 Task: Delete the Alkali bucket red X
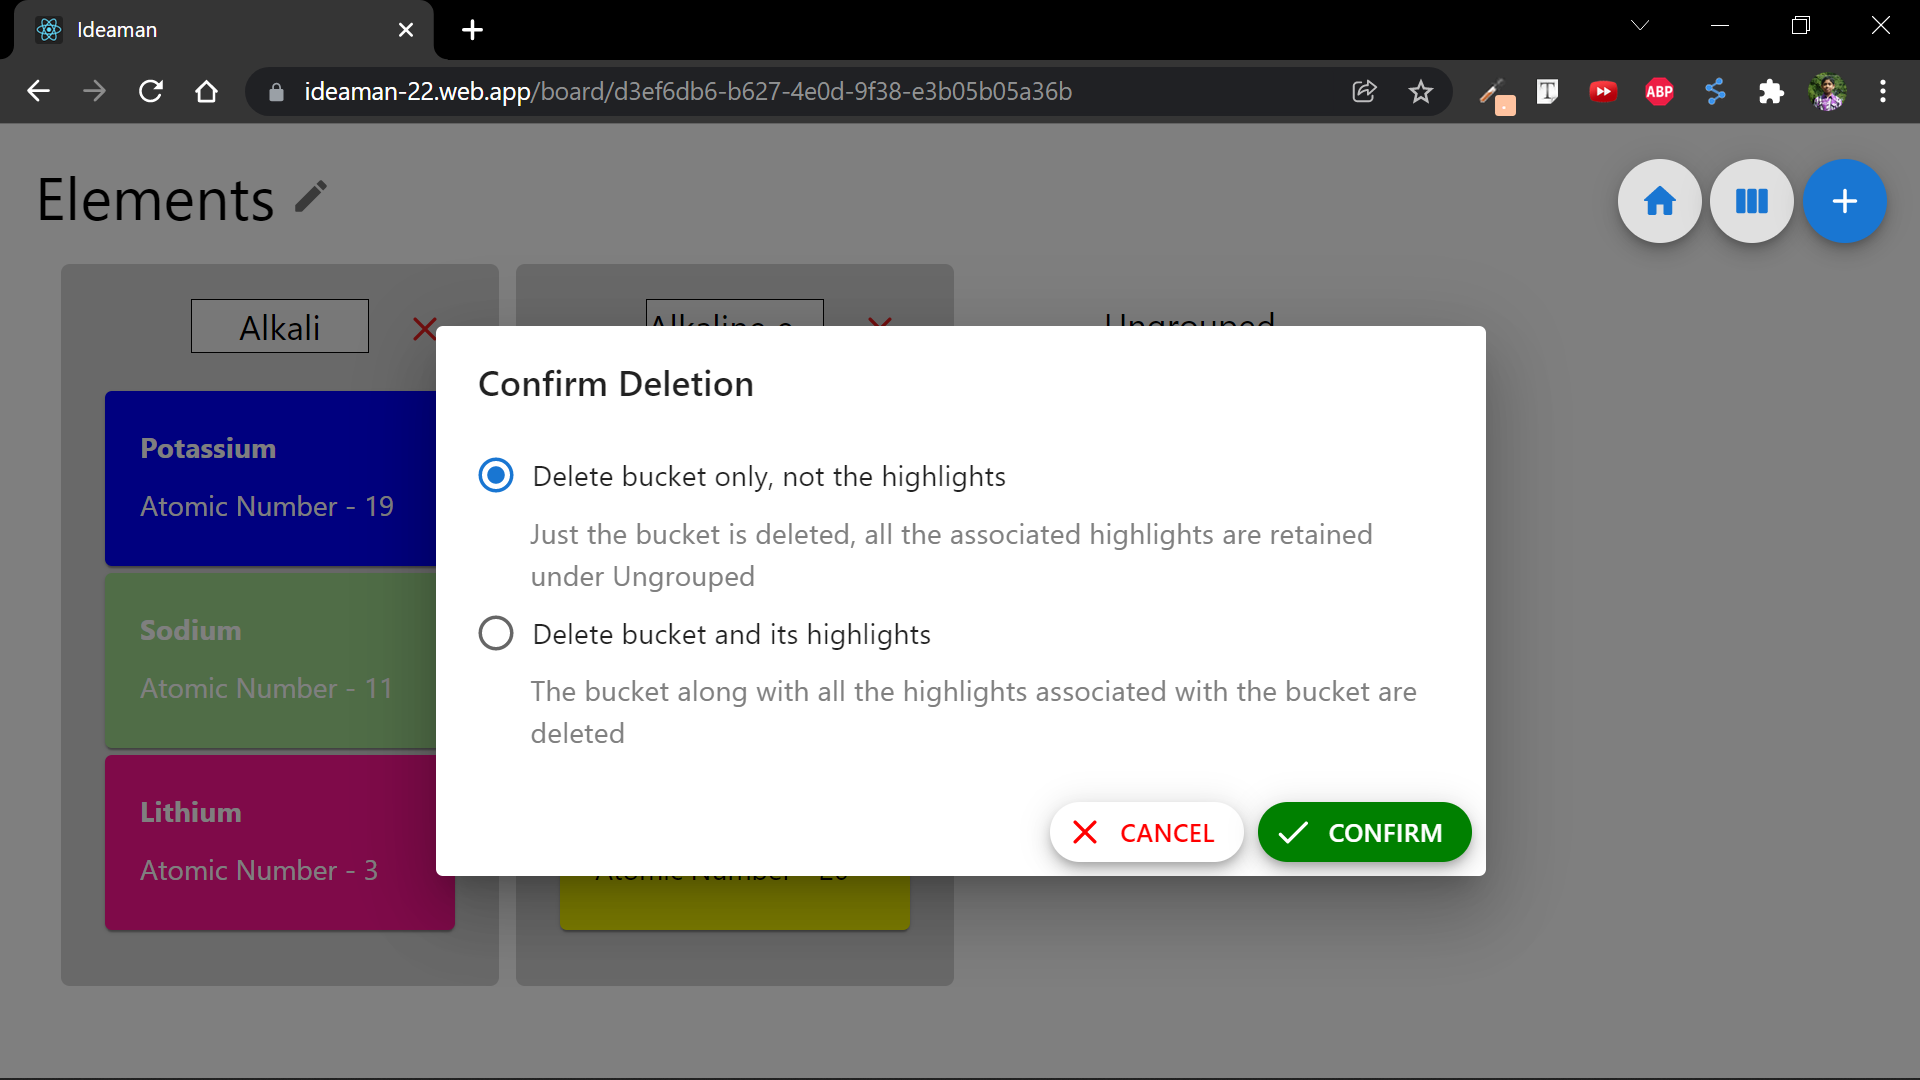[424, 328]
